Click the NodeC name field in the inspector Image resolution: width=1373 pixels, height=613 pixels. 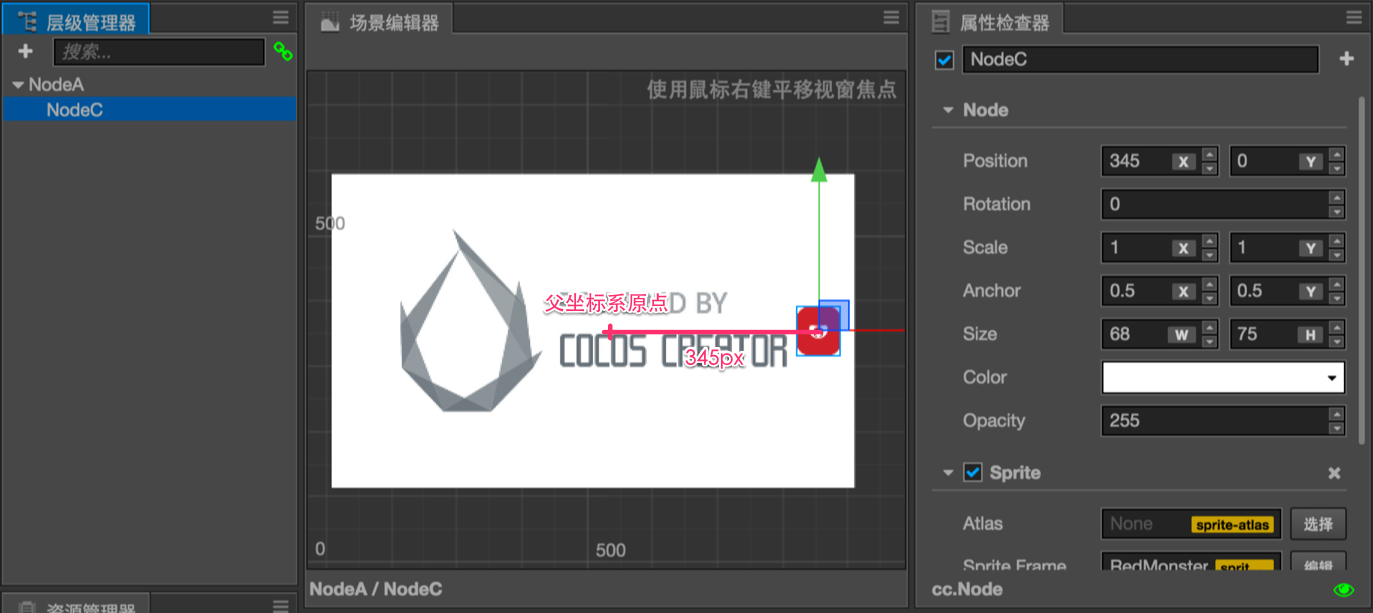pyautogui.click(x=1140, y=59)
